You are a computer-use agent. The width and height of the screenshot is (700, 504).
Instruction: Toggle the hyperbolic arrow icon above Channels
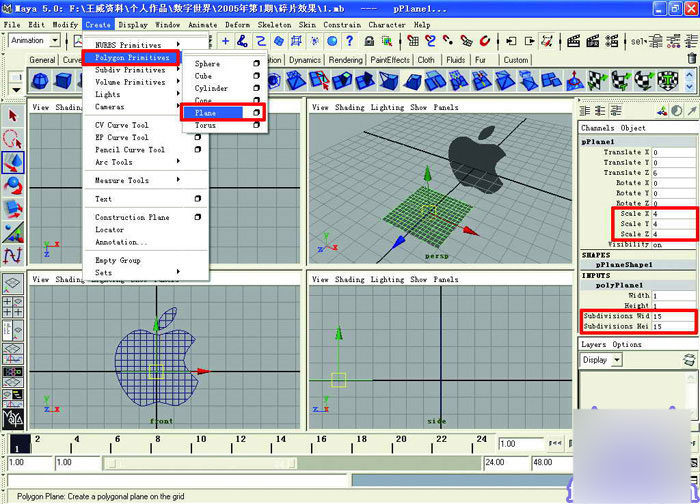[x=692, y=111]
